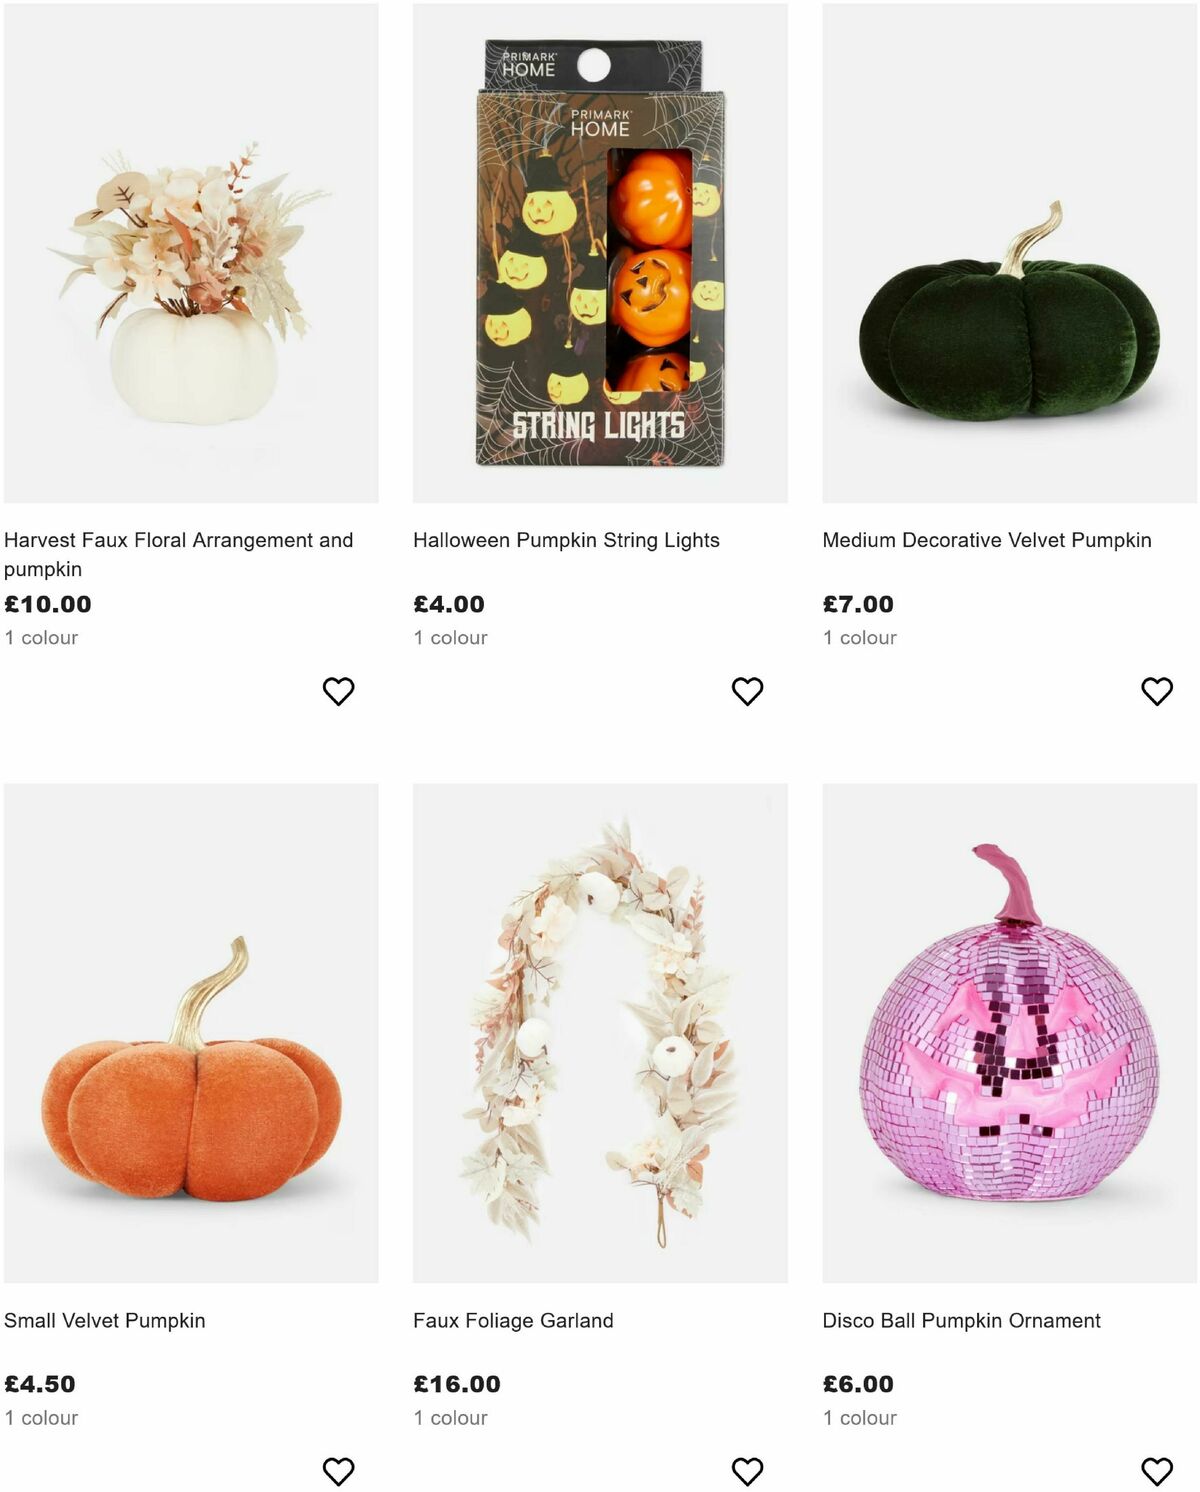The height and width of the screenshot is (1492, 1200).
Task: Open the '1 colour' option for Small Velvet Pumpkin
Action: click(42, 1417)
